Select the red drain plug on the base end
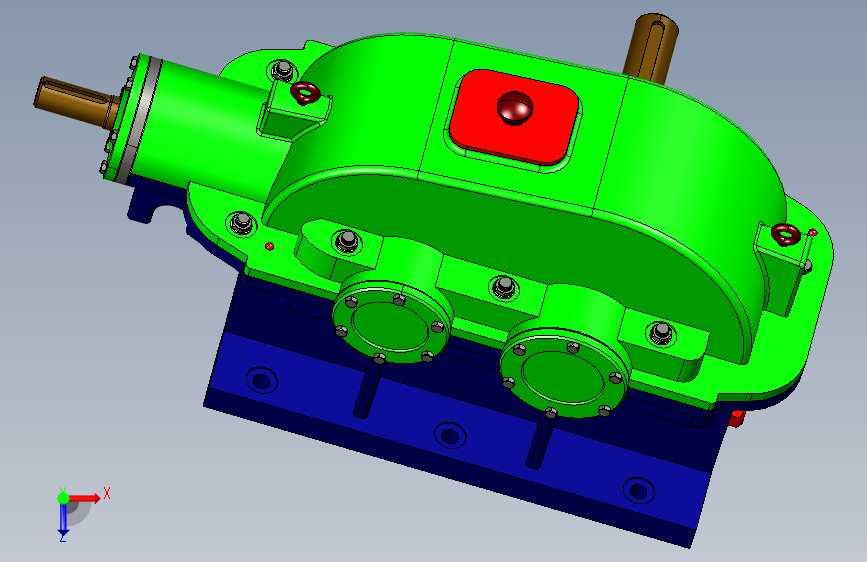Viewport: 867px width, 562px height. click(x=736, y=418)
